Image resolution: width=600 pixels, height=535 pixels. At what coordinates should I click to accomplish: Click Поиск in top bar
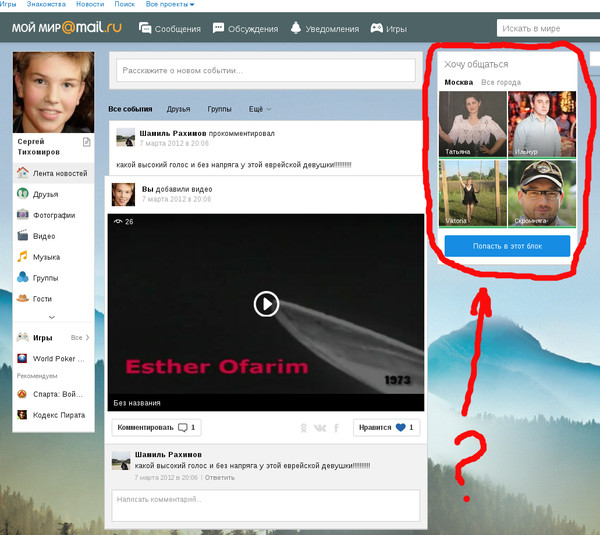125,4
